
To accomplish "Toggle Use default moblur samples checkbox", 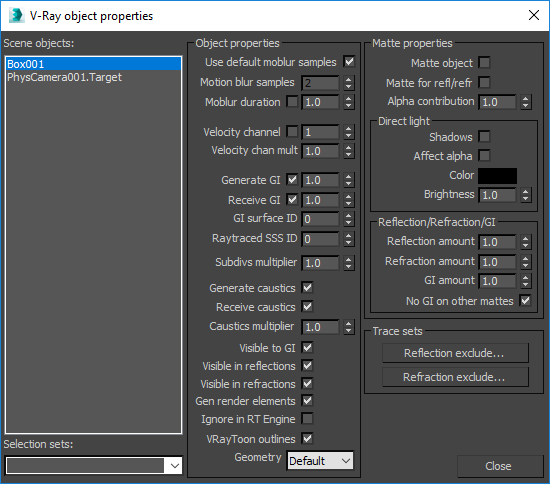I will pyautogui.click(x=349, y=62).
